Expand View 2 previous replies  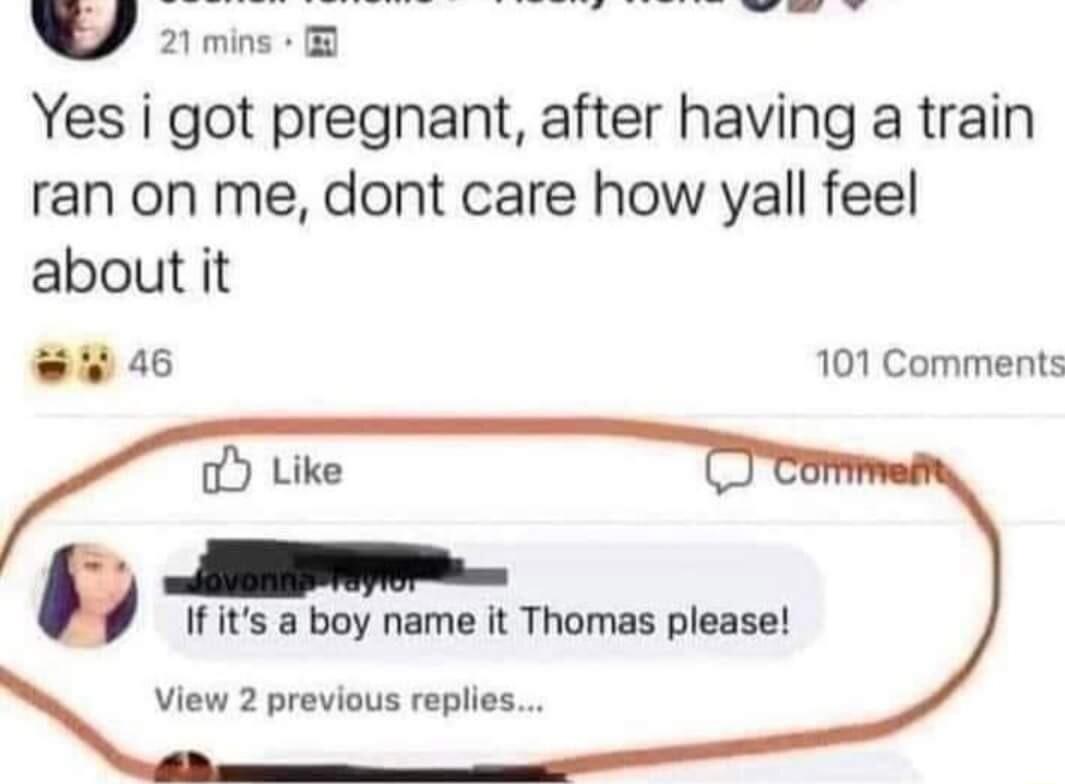tap(349, 700)
